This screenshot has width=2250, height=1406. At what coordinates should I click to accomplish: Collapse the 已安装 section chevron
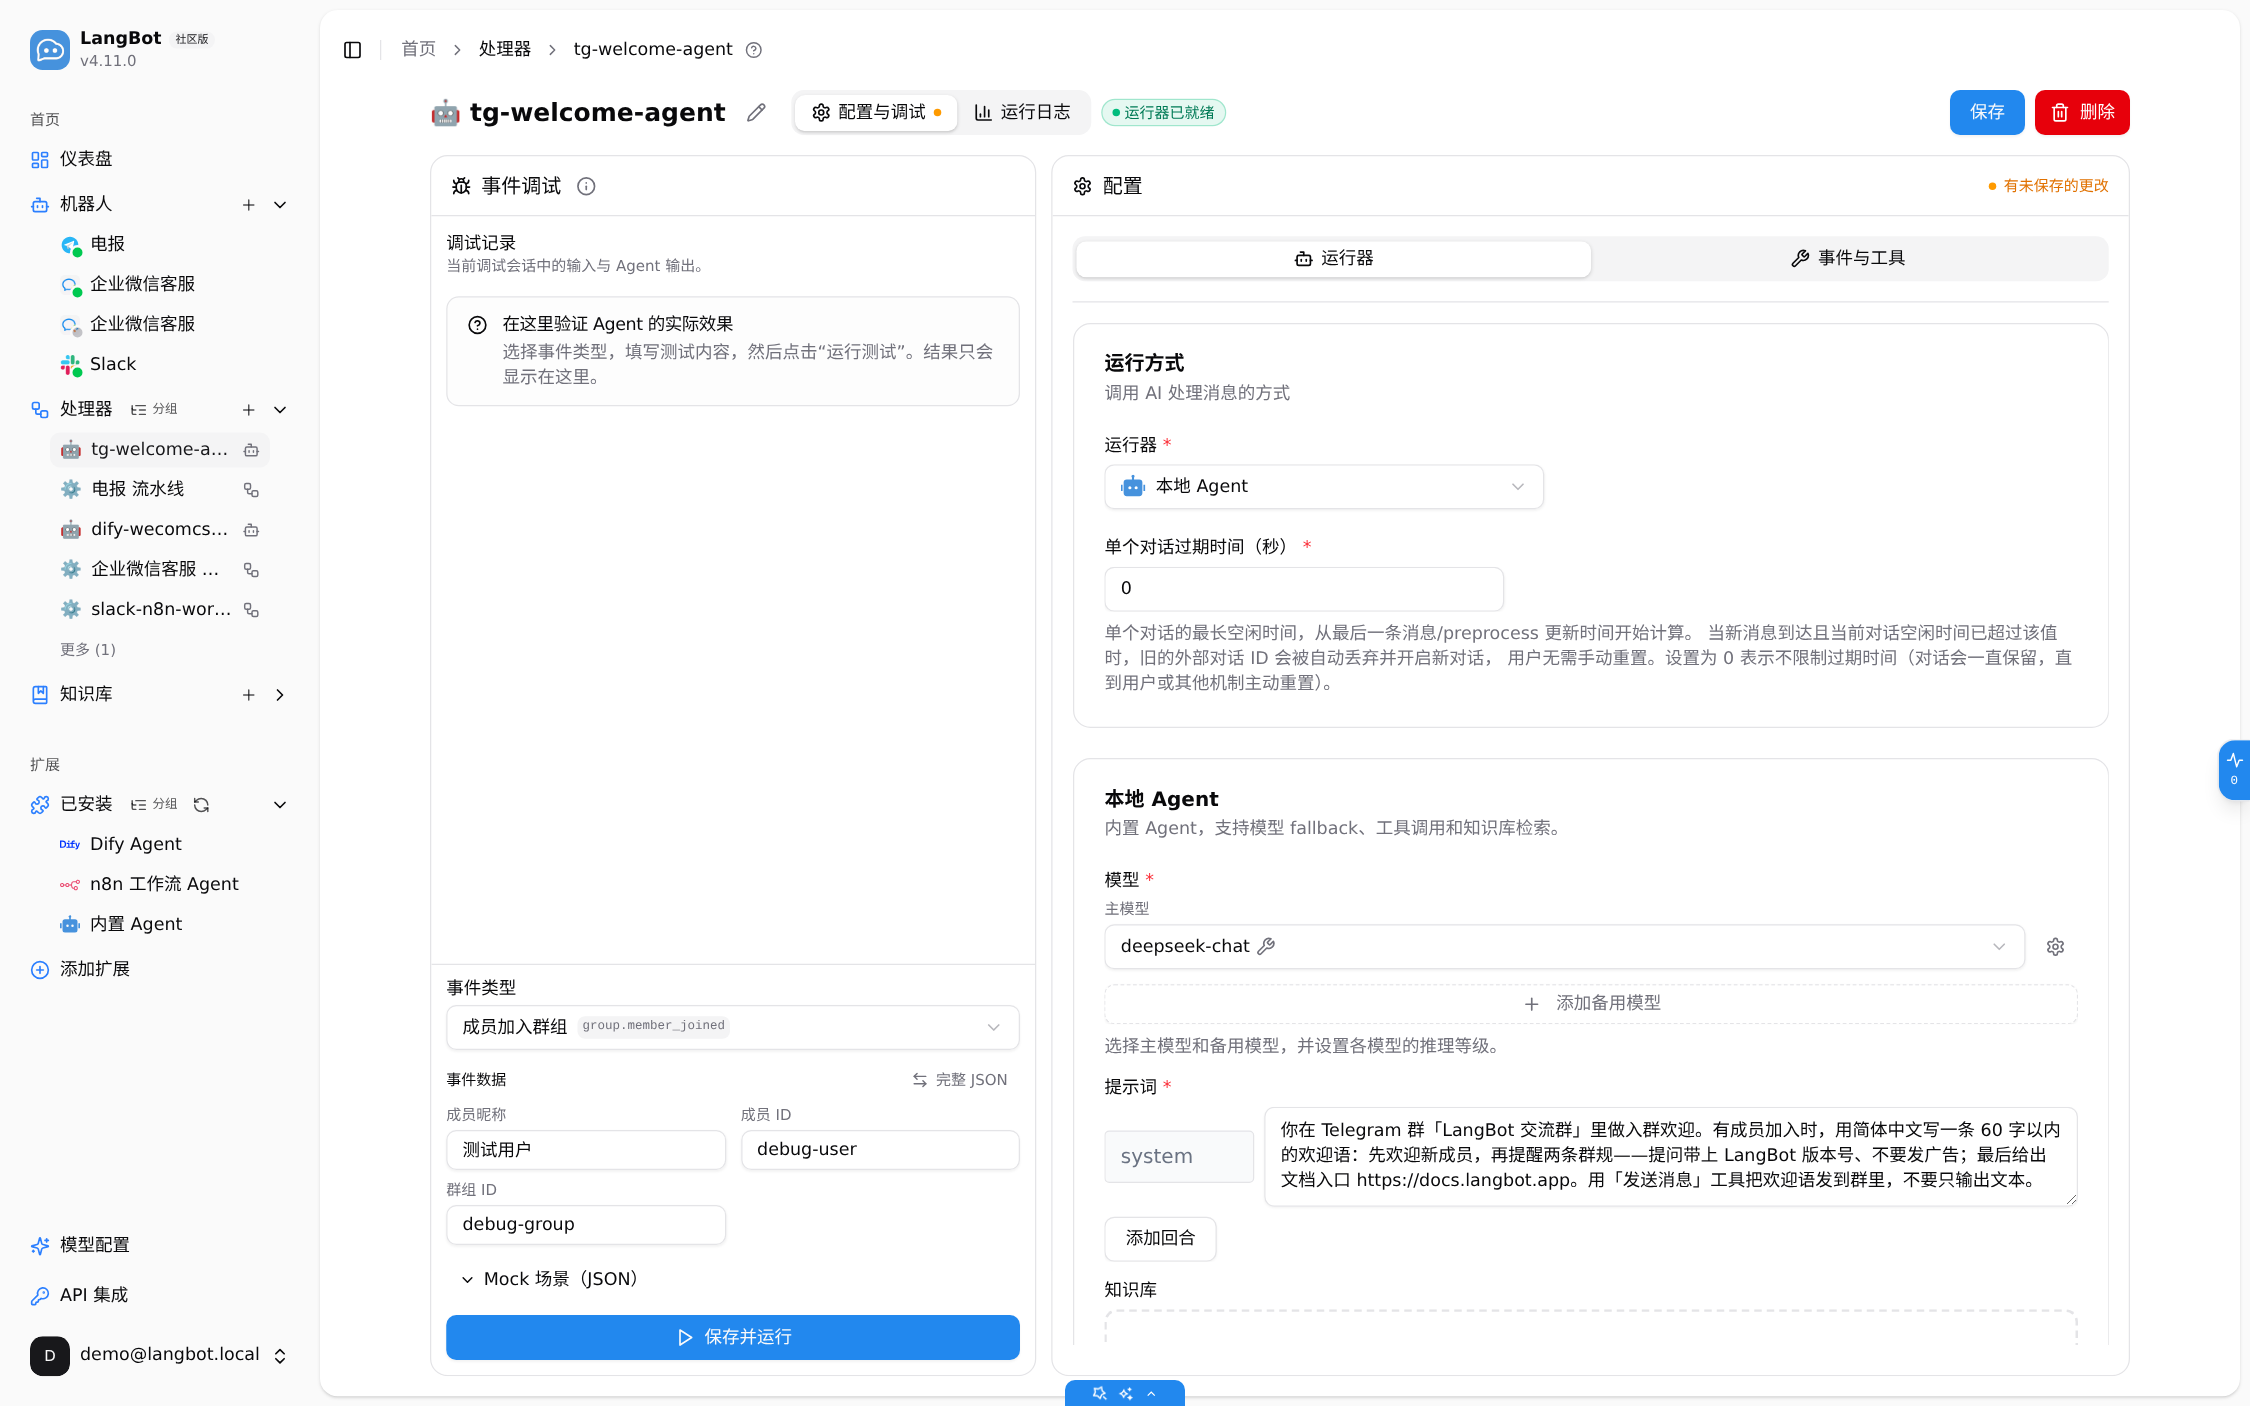pyautogui.click(x=280, y=804)
